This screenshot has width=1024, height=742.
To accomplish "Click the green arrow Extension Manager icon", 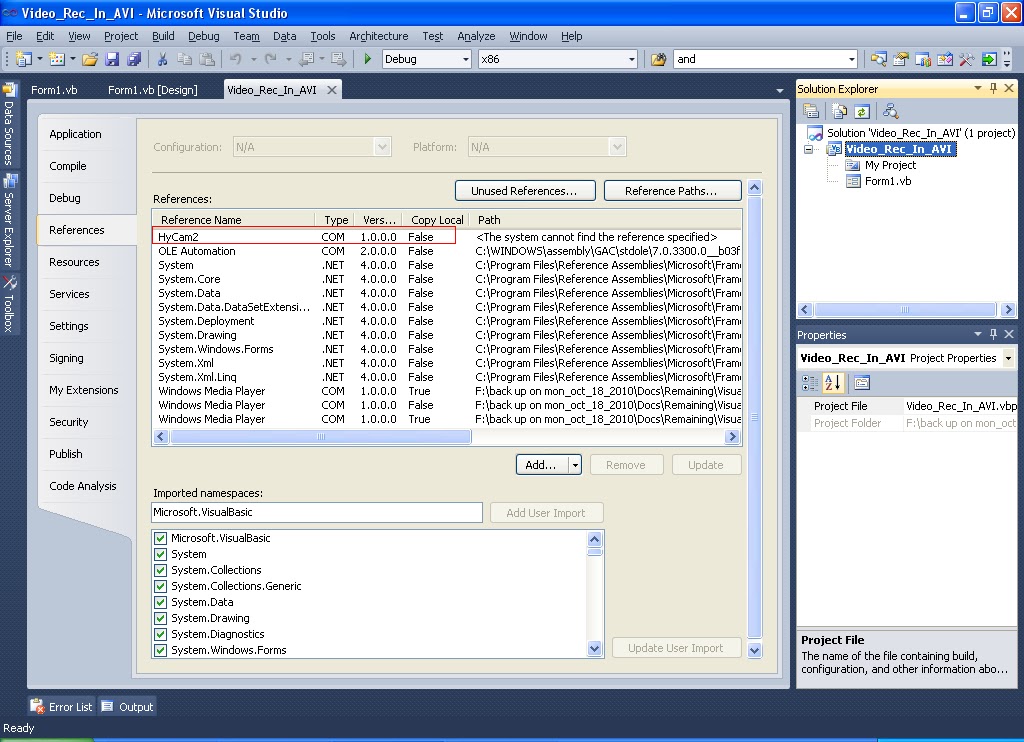I will point(989,59).
